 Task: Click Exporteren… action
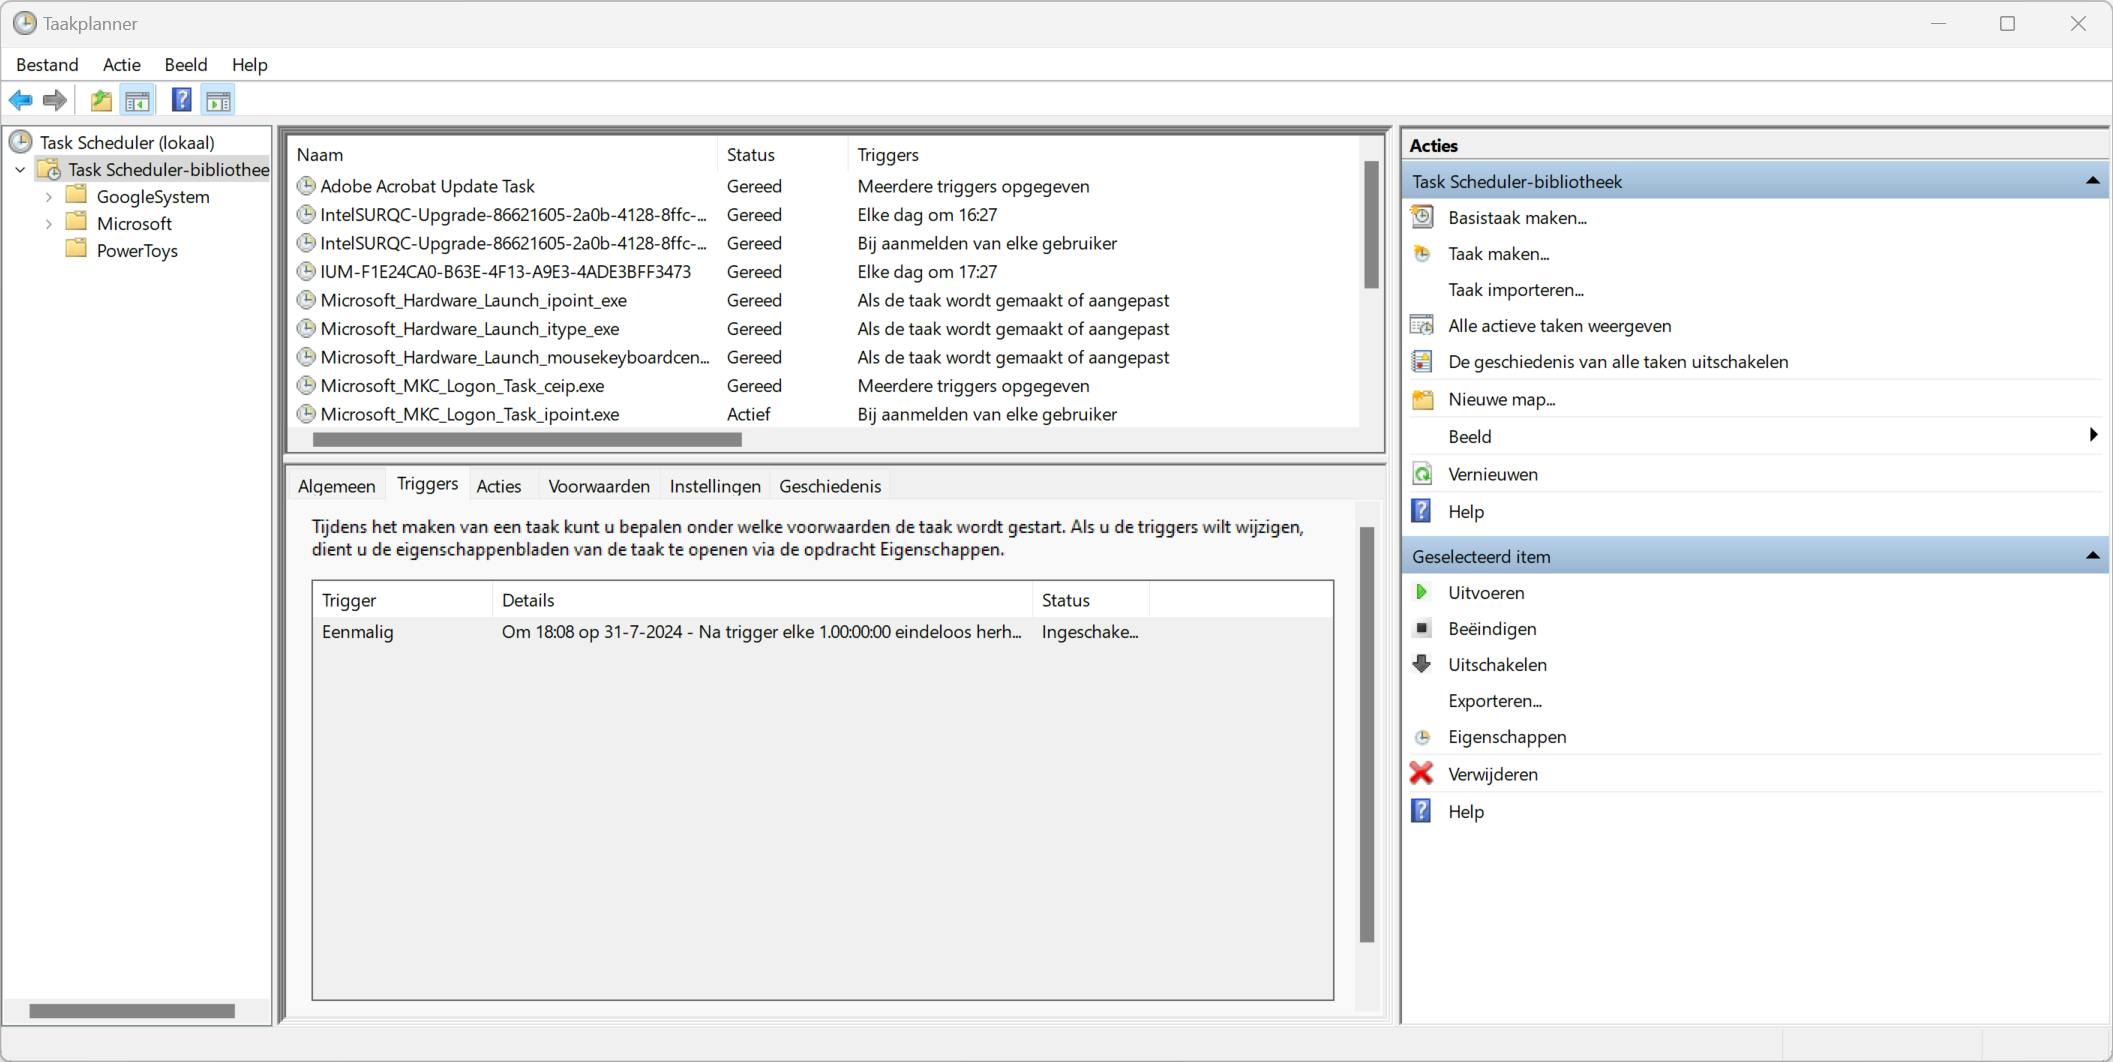point(1495,700)
